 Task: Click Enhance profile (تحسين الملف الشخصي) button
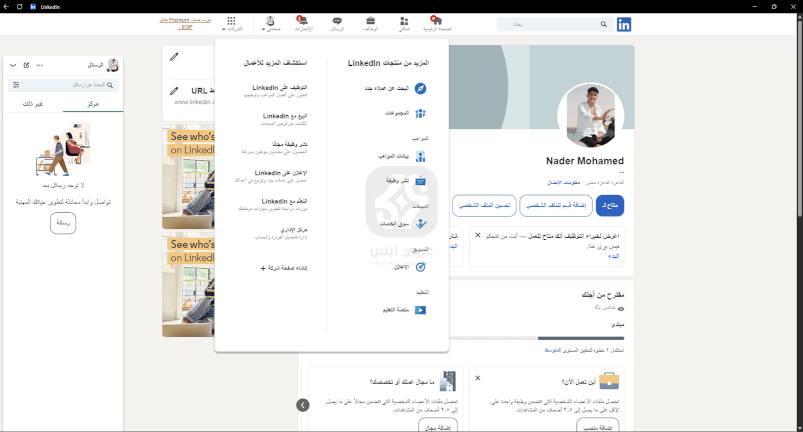coord(484,205)
